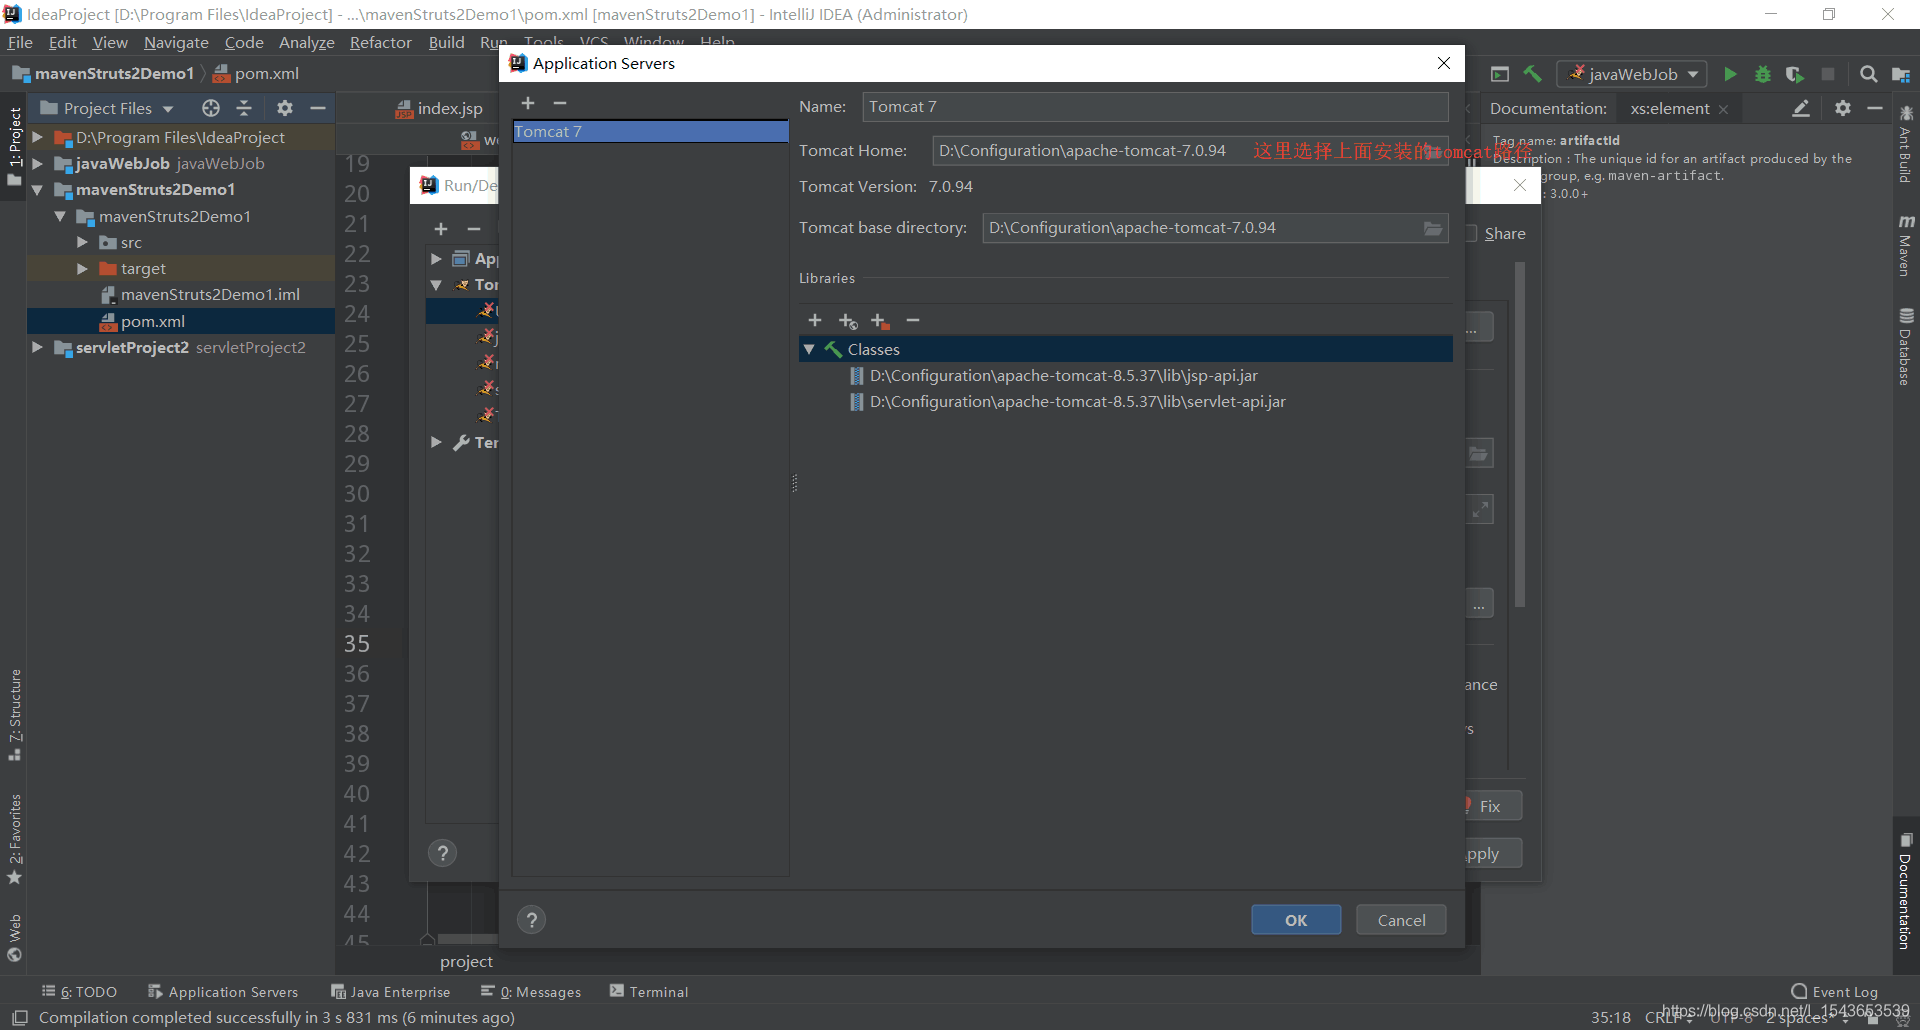Click scrollbar in Run/Debug Configurations dialog
This screenshot has width=1920, height=1030.
[1520, 435]
